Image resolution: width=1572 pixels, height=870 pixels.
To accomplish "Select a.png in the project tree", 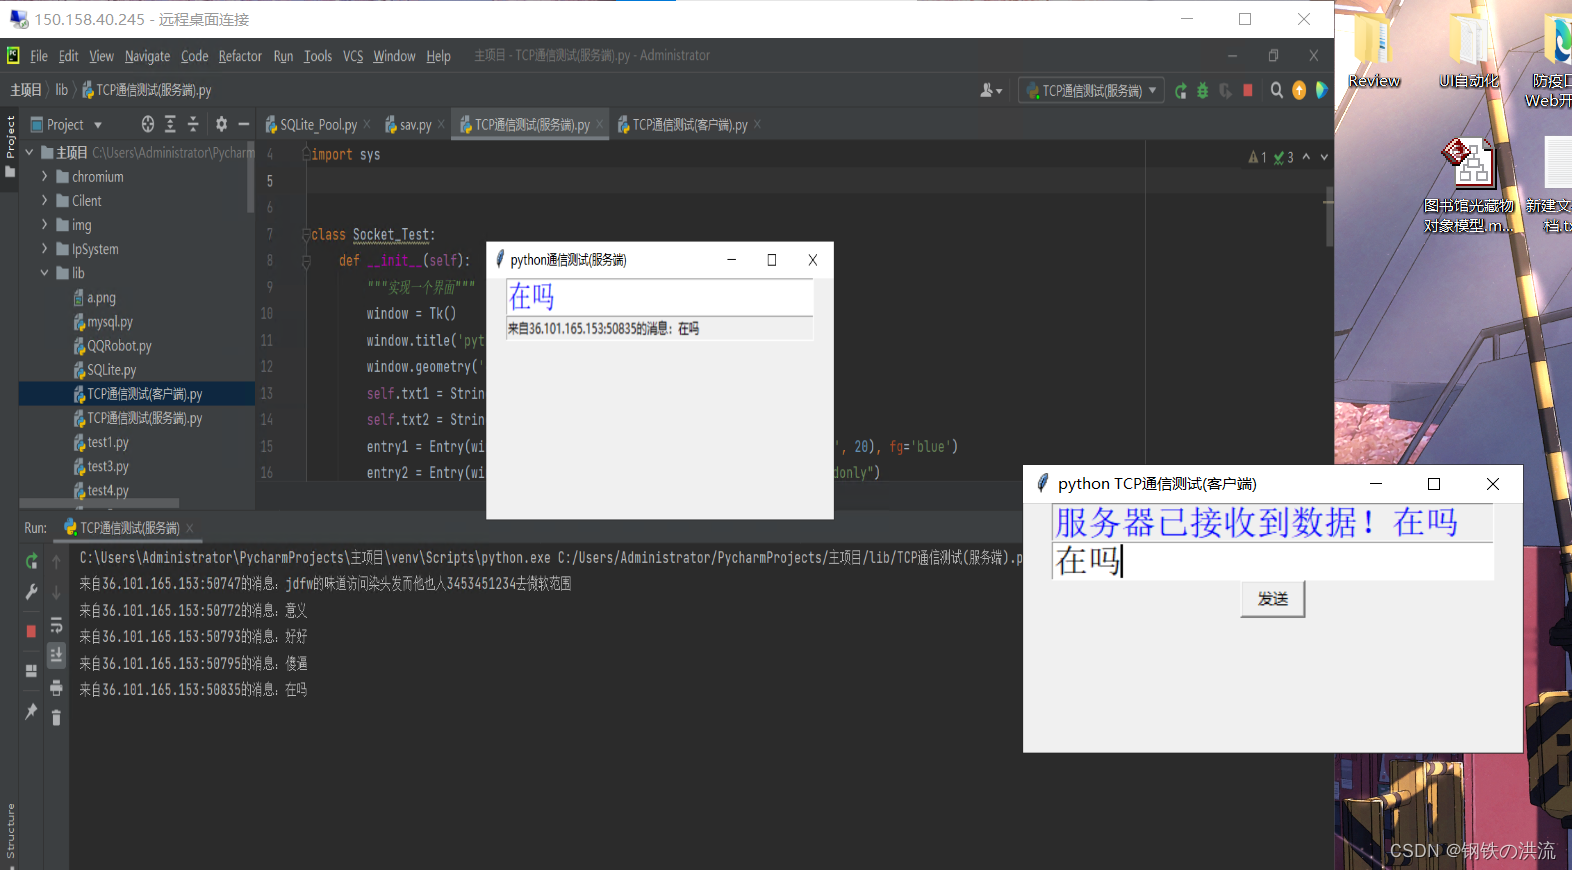I will coord(101,298).
